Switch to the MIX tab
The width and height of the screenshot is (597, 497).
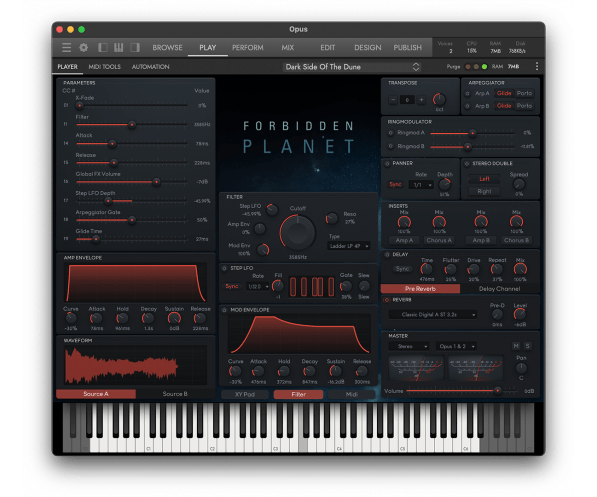288,48
